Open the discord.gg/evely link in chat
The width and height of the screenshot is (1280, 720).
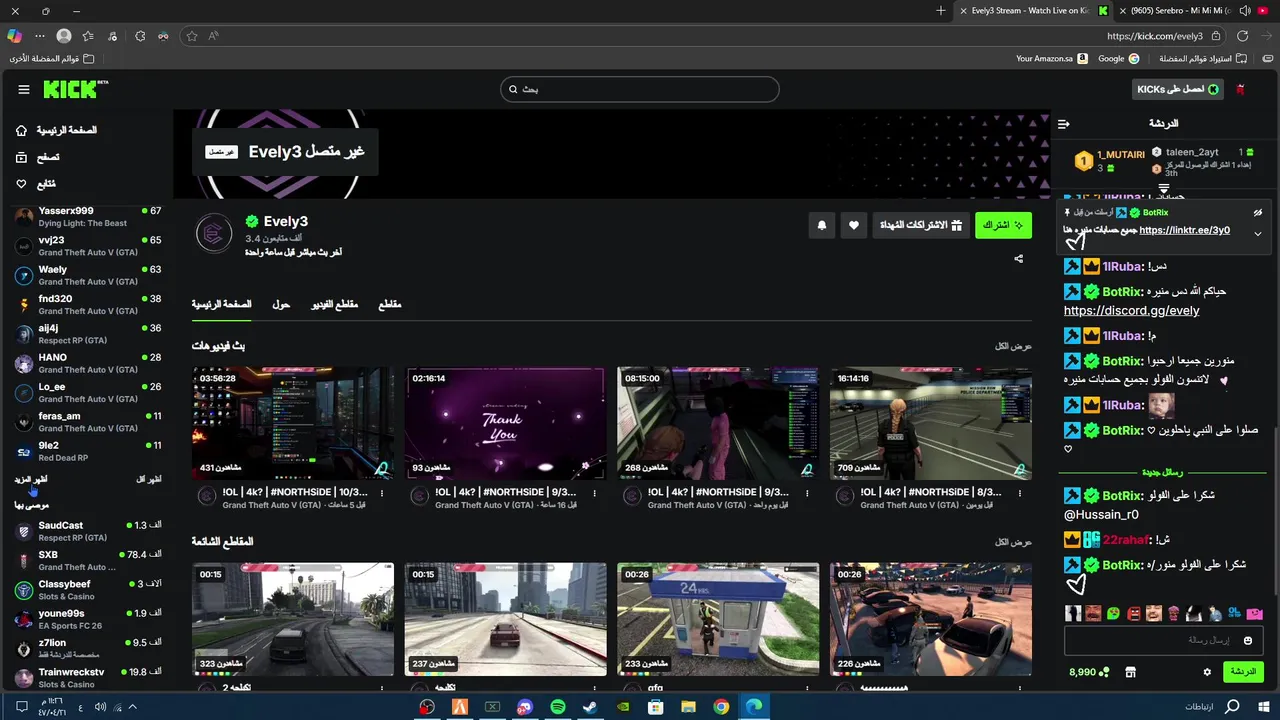(x=1131, y=311)
